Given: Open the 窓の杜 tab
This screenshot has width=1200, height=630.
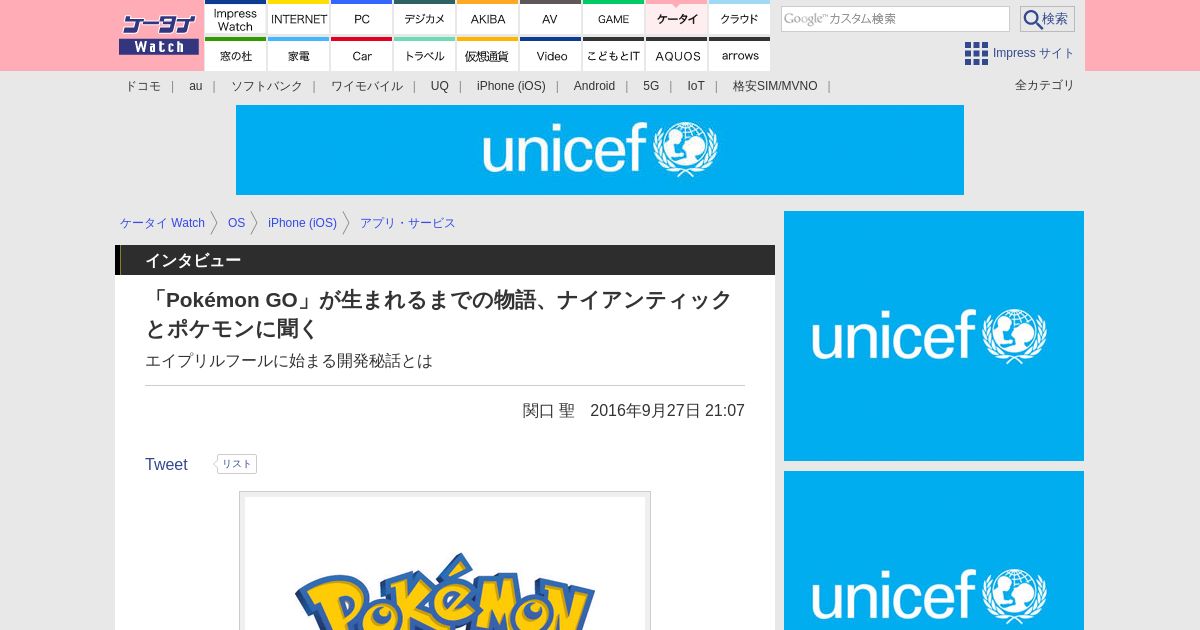Looking at the screenshot, I should [x=235, y=55].
